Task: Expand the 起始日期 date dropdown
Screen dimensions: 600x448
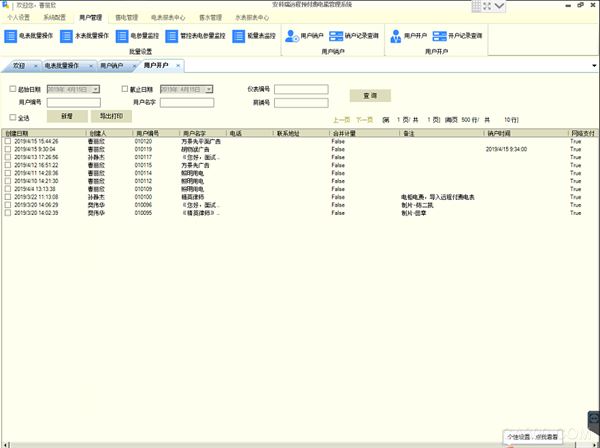Action: point(96,89)
